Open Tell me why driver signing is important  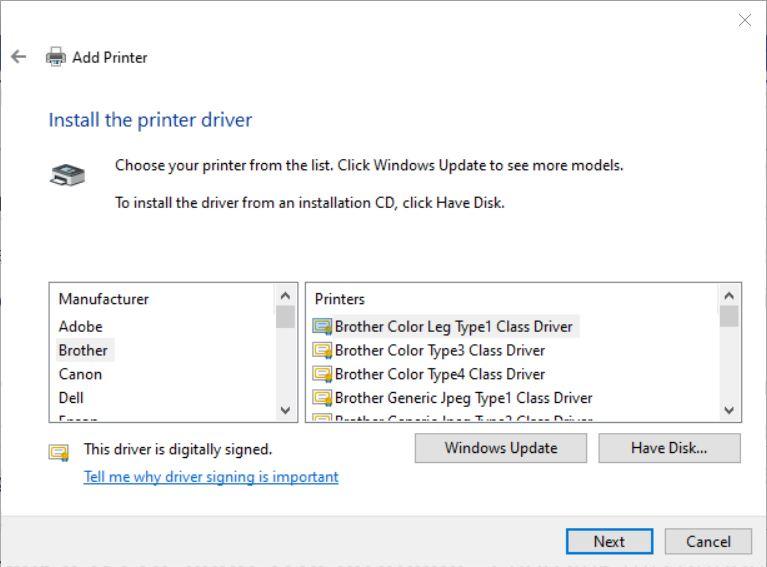coord(211,476)
